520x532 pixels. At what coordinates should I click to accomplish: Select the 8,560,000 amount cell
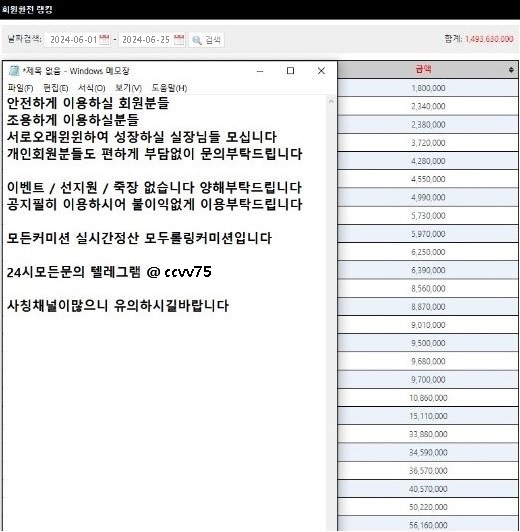coord(428,289)
